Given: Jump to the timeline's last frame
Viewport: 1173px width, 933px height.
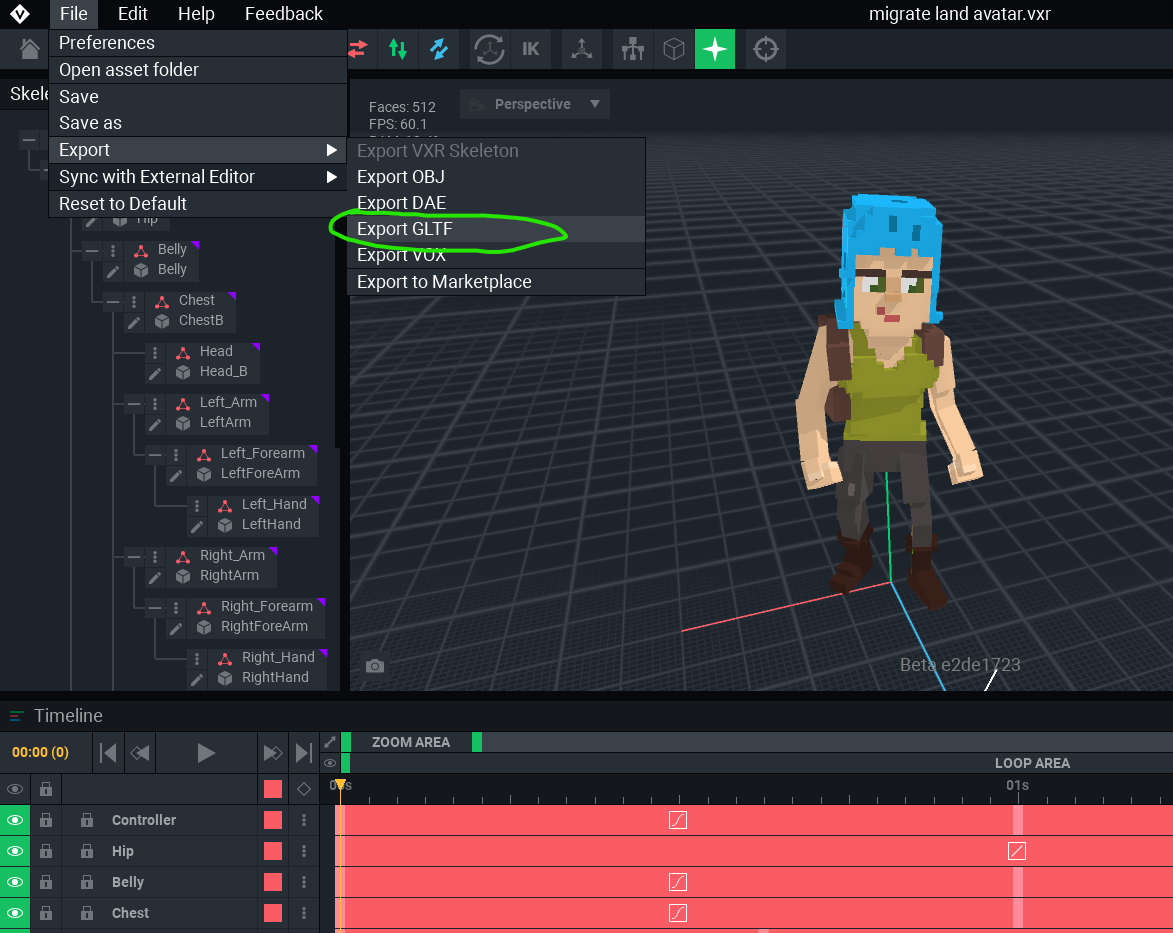Looking at the screenshot, I should point(303,753).
